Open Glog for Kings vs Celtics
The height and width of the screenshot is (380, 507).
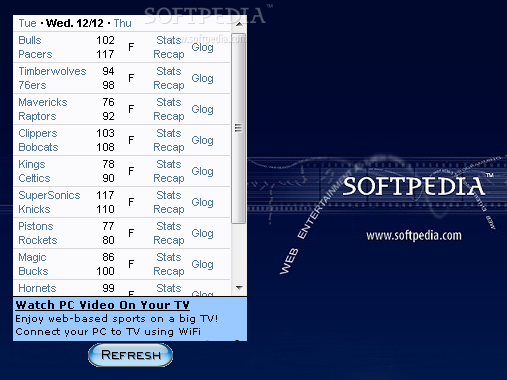202,172
